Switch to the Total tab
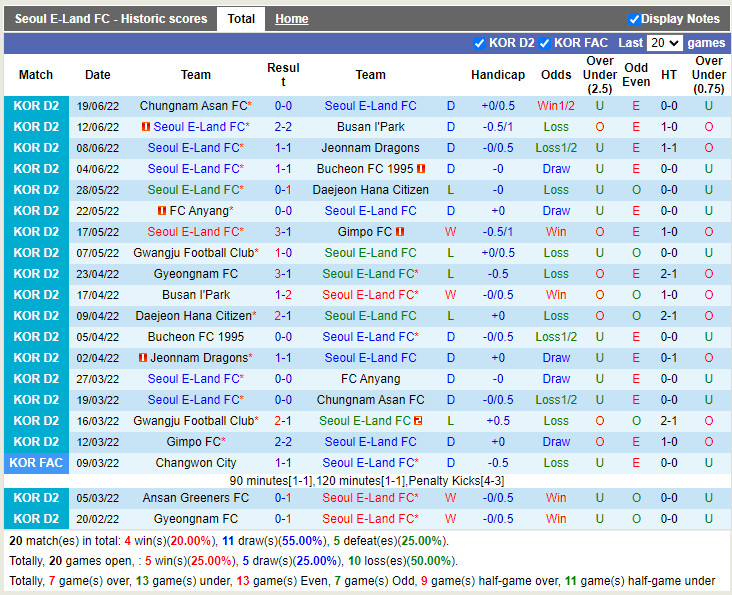732x595 pixels. coord(241,19)
